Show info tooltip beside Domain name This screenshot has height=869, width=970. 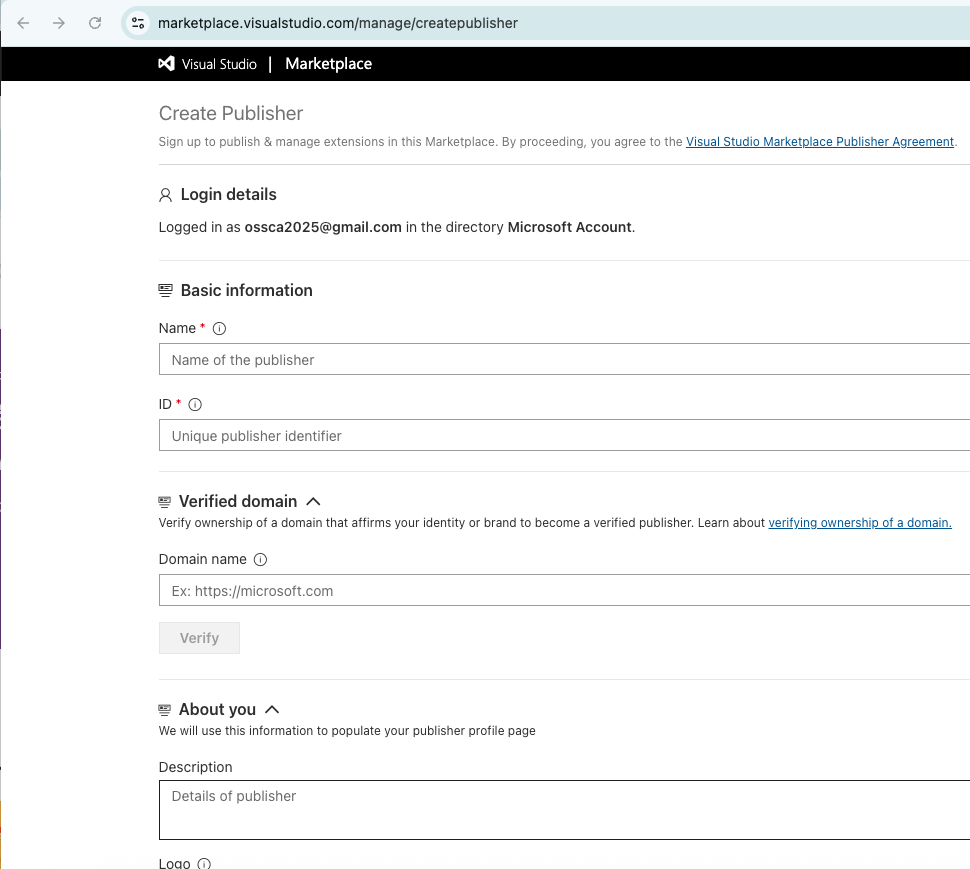[x=260, y=560]
